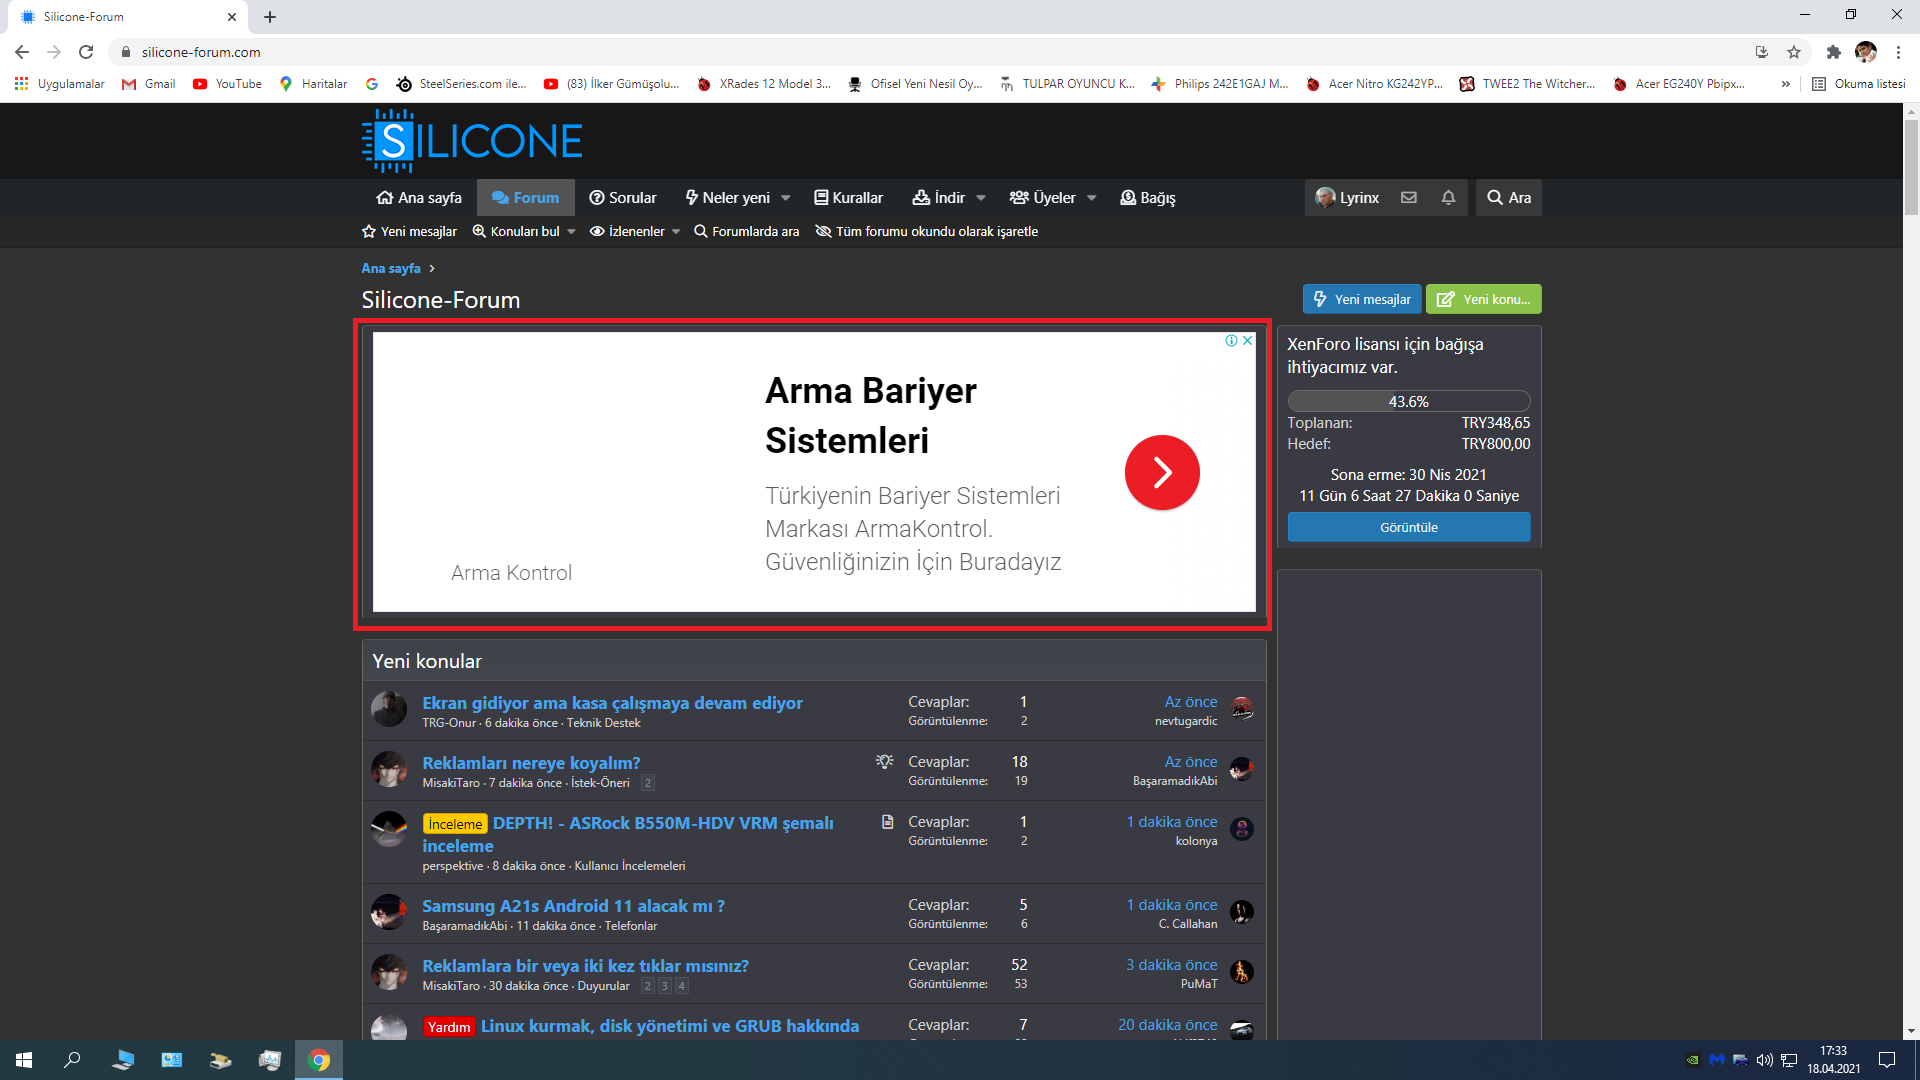This screenshot has width=1920, height=1080.
Task: Open the Sorular nav item
Action: pyautogui.click(x=623, y=198)
